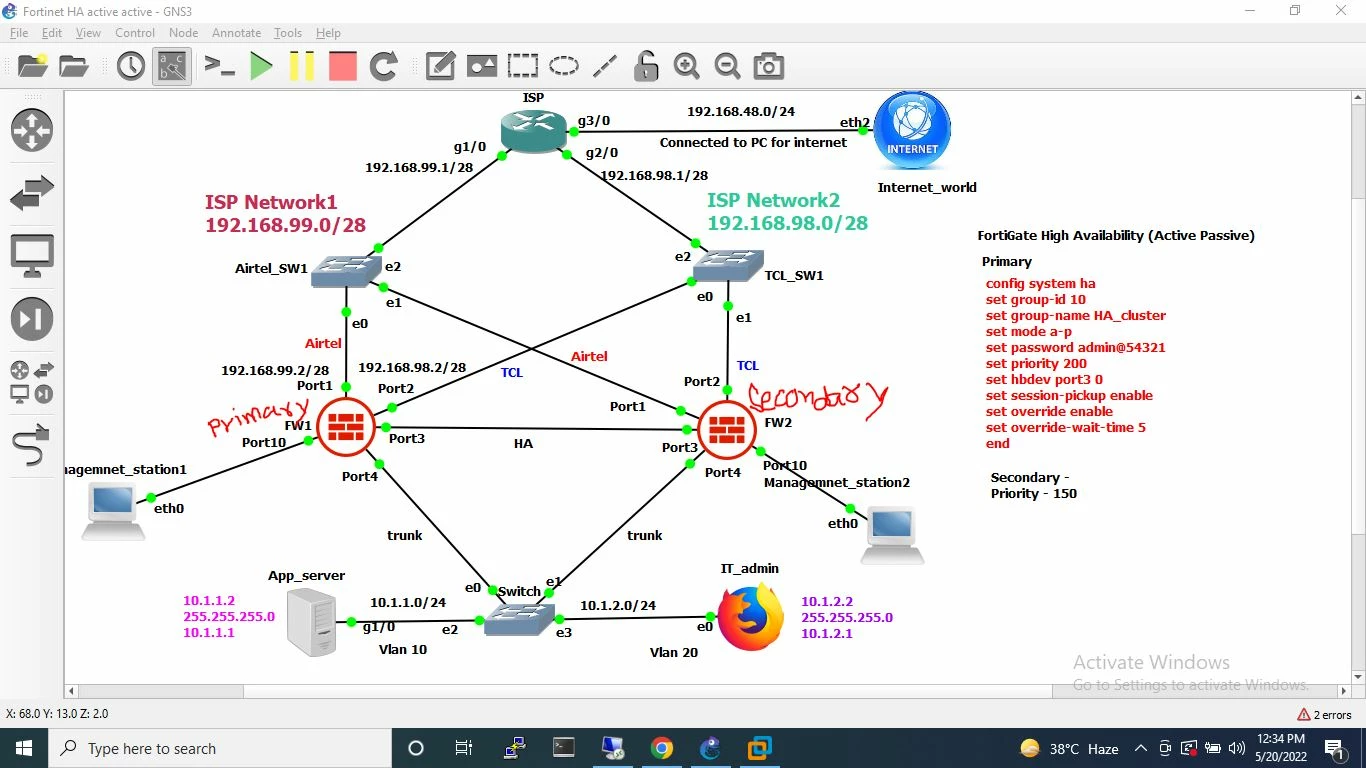Open the Manage snapshots clock icon
Image resolution: width=1366 pixels, height=768 pixels.
coord(131,66)
